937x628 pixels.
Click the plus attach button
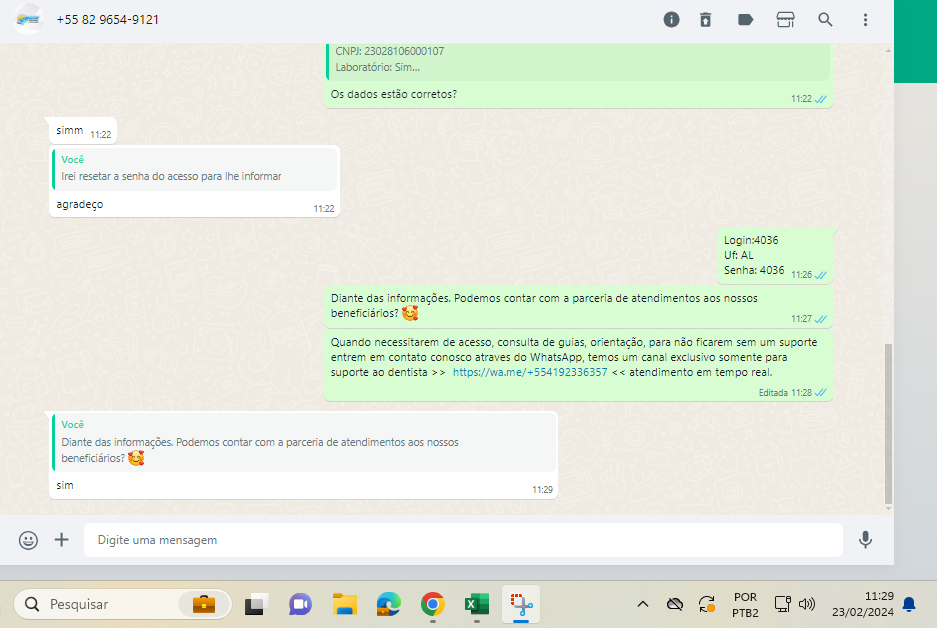(x=62, y=540)
